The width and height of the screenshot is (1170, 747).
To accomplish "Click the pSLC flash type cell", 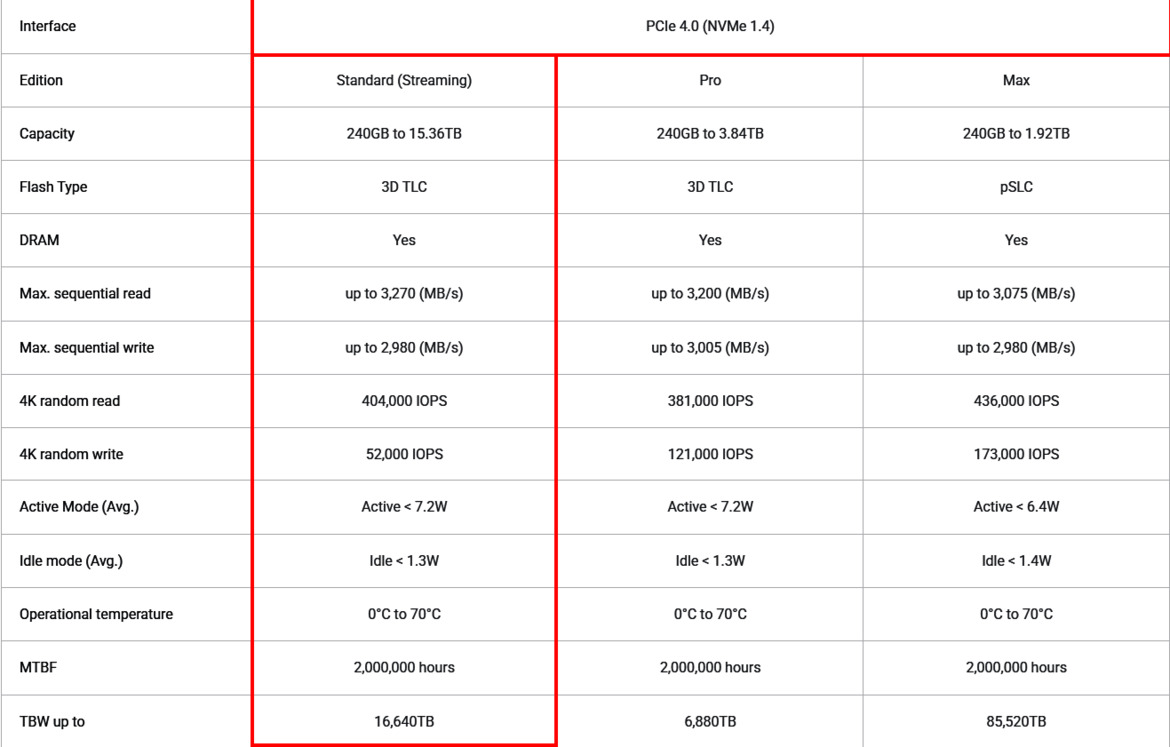I will click(x=1016, y=187).
